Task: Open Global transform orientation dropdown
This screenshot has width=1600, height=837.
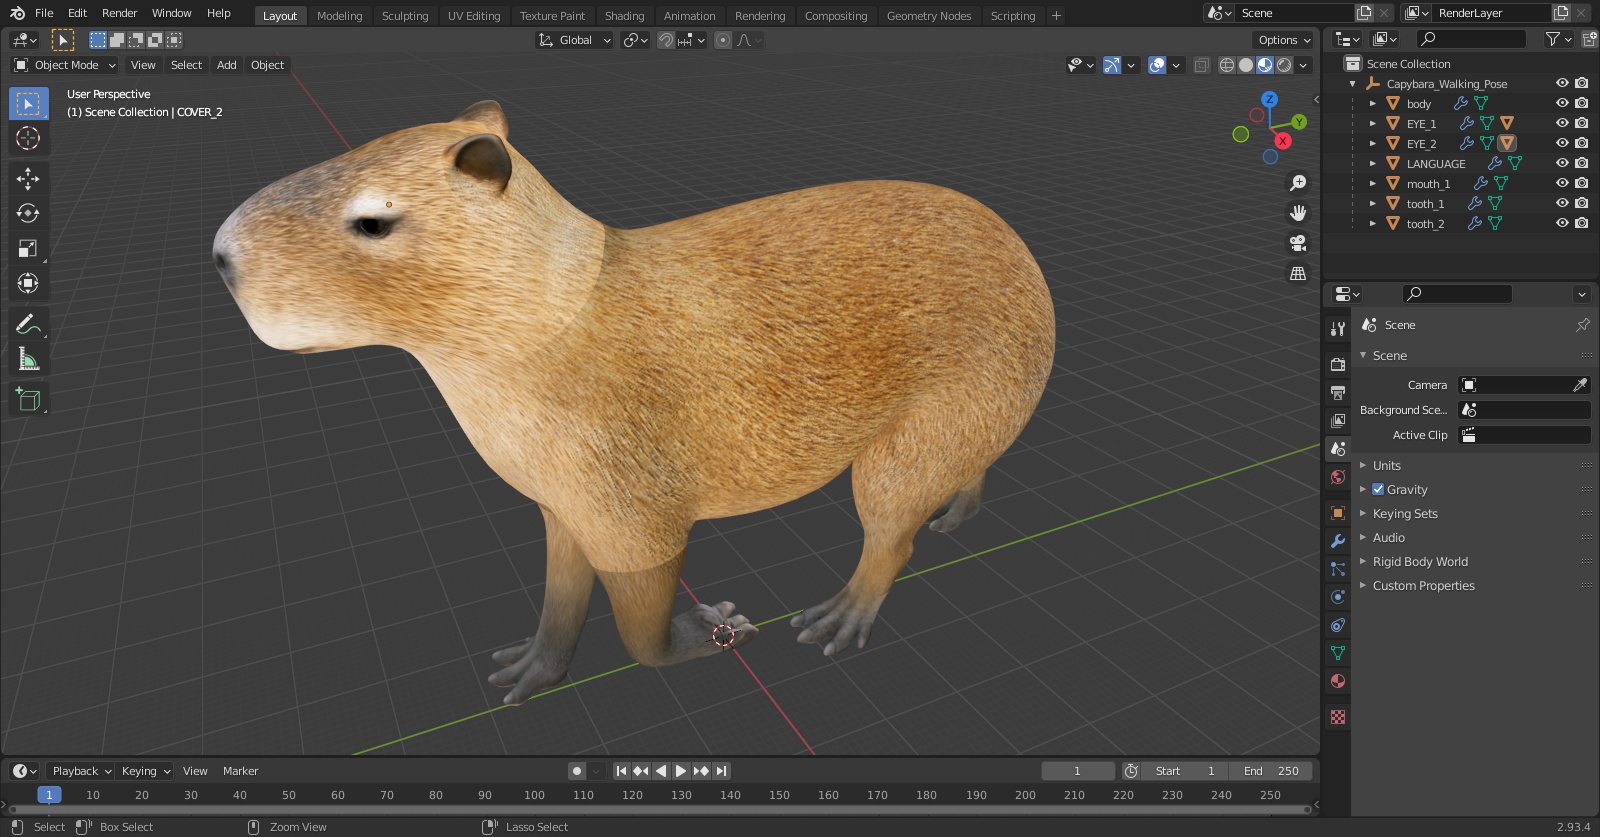Action: pyautogui.click(x=574, y=40)
